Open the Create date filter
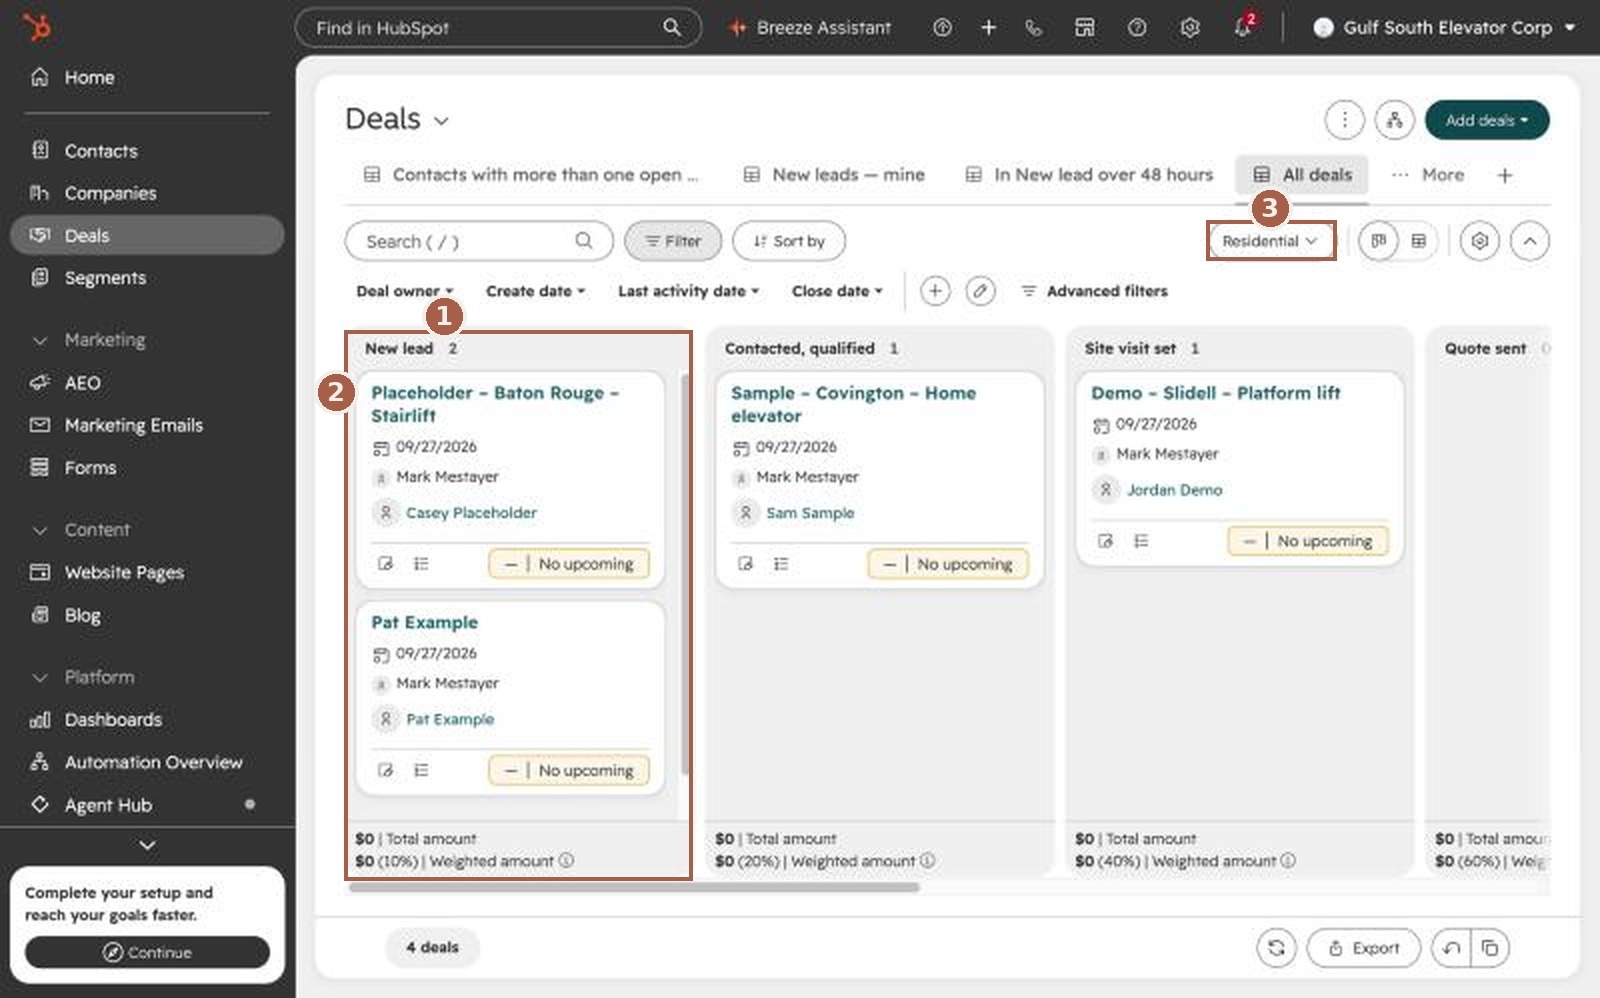 click(x=535, y=291)
